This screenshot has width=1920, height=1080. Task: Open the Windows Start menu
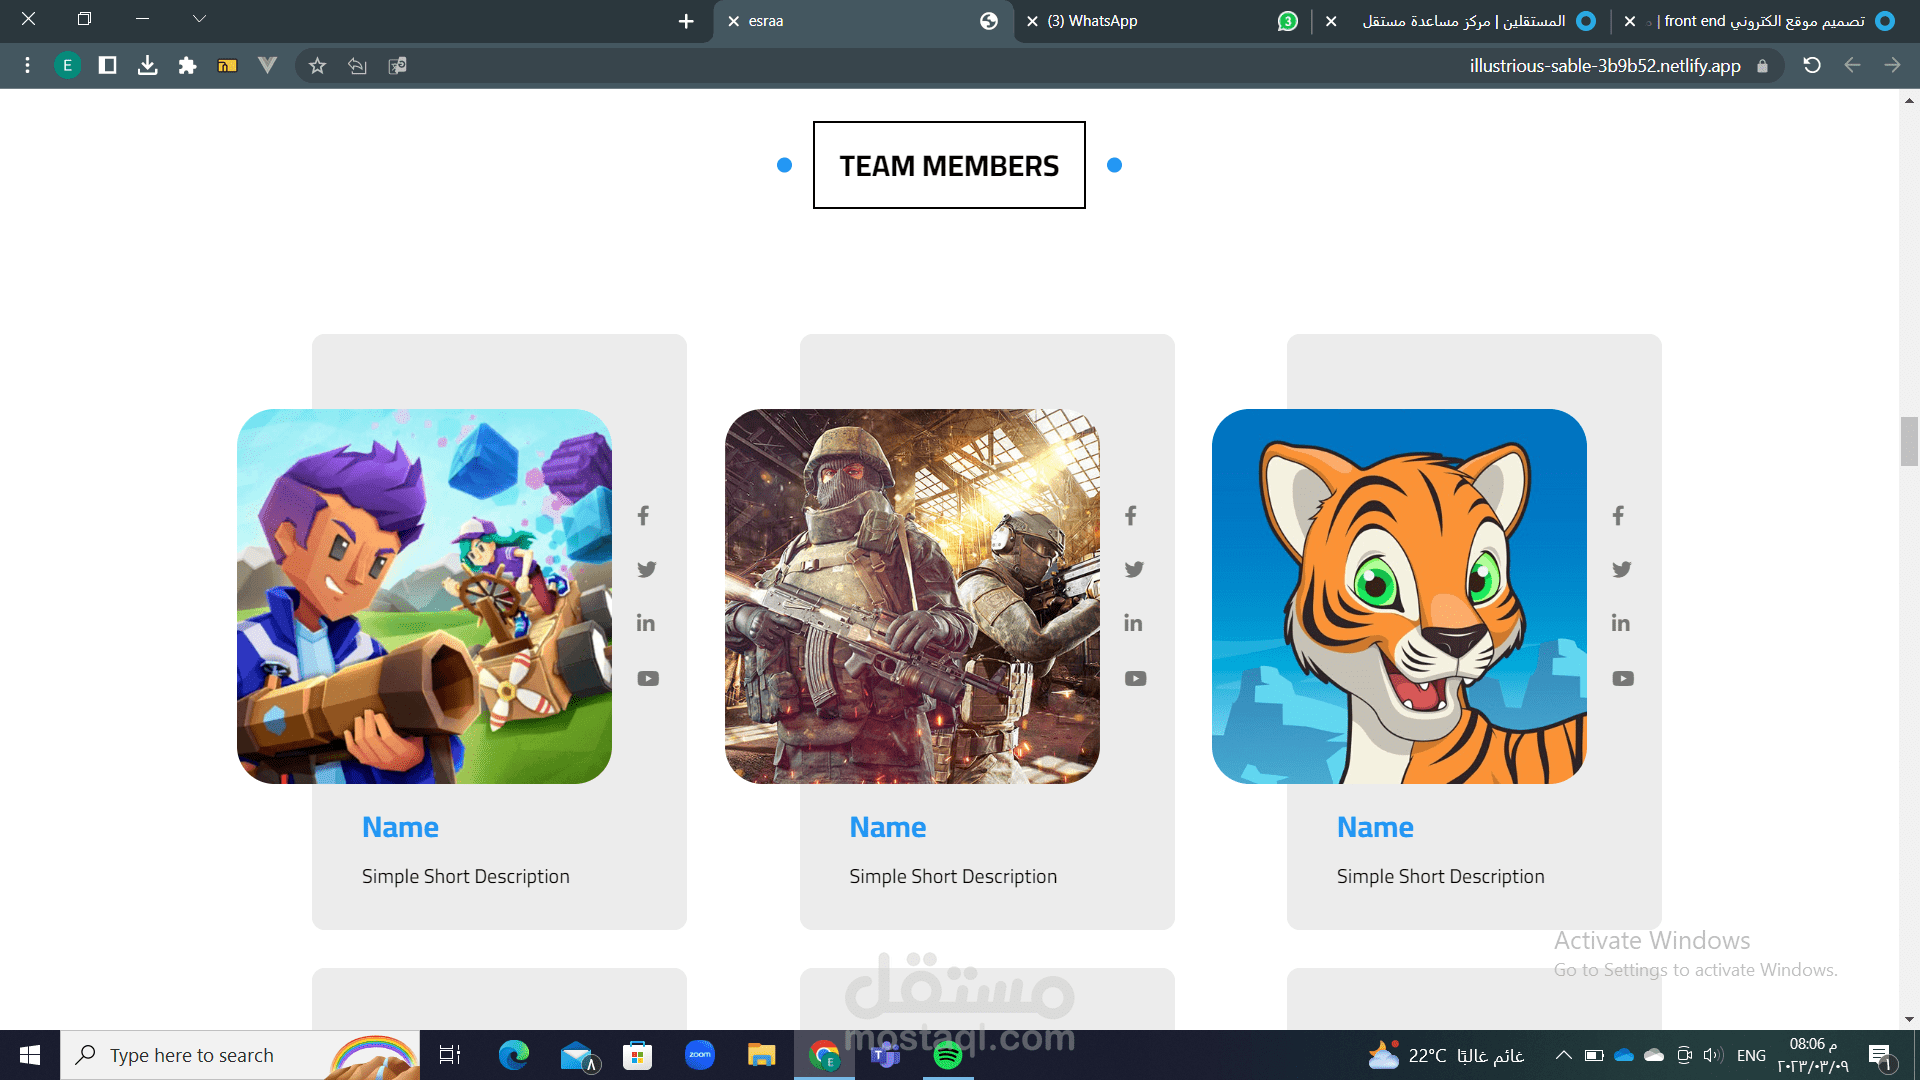click(30, 1055)
